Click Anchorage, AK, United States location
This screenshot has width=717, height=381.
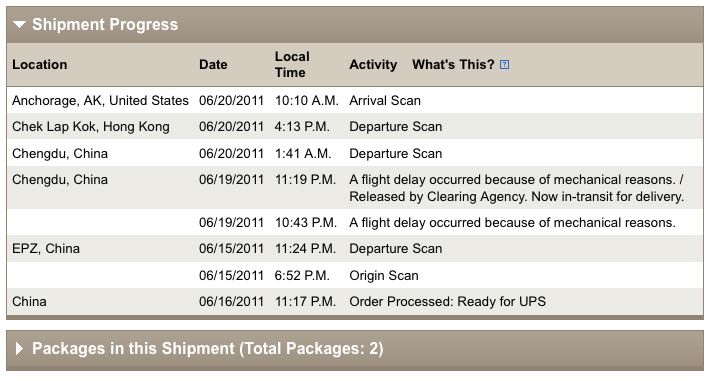[x=100, y=100]
